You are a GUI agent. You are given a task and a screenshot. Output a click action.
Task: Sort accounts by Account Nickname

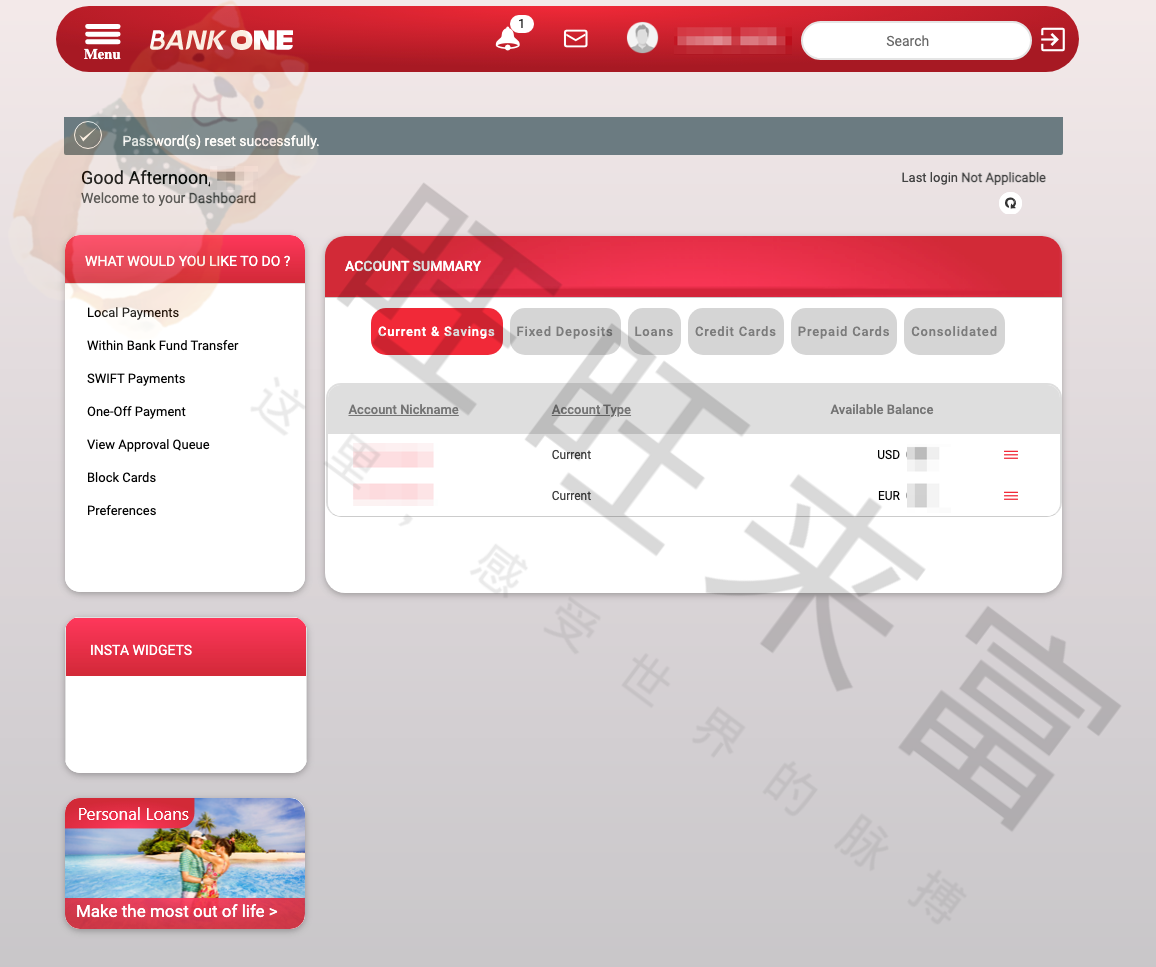click(x=403, y=409)
